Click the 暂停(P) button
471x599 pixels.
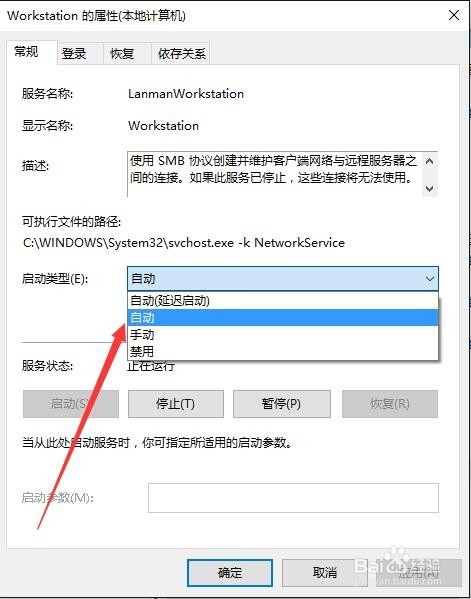[x=282, y=404]
